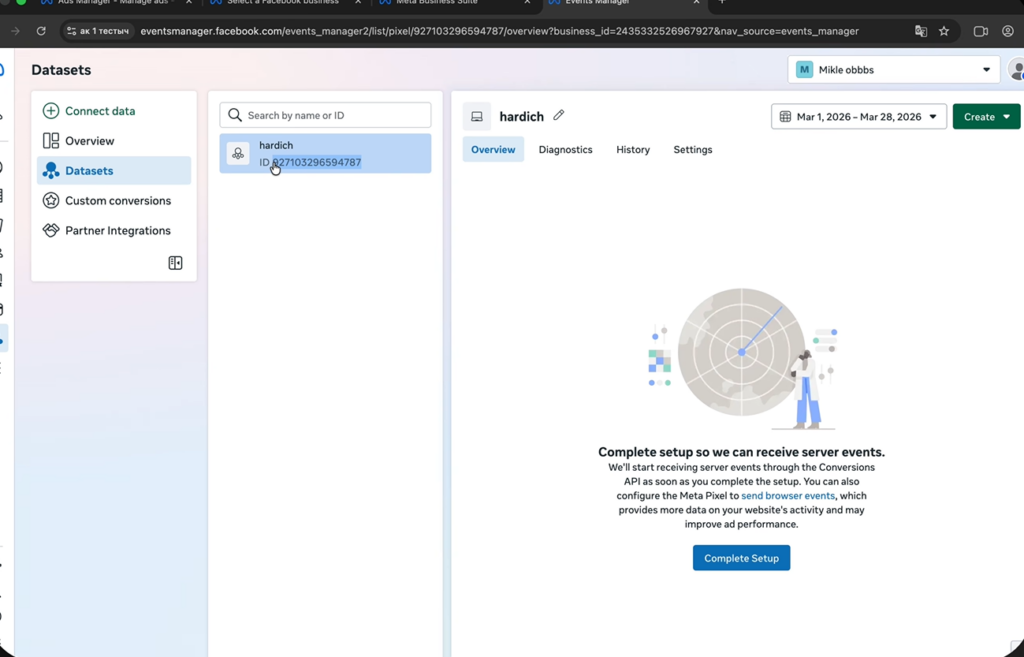Click the calendar icon in date picker

tap(786, 117)
